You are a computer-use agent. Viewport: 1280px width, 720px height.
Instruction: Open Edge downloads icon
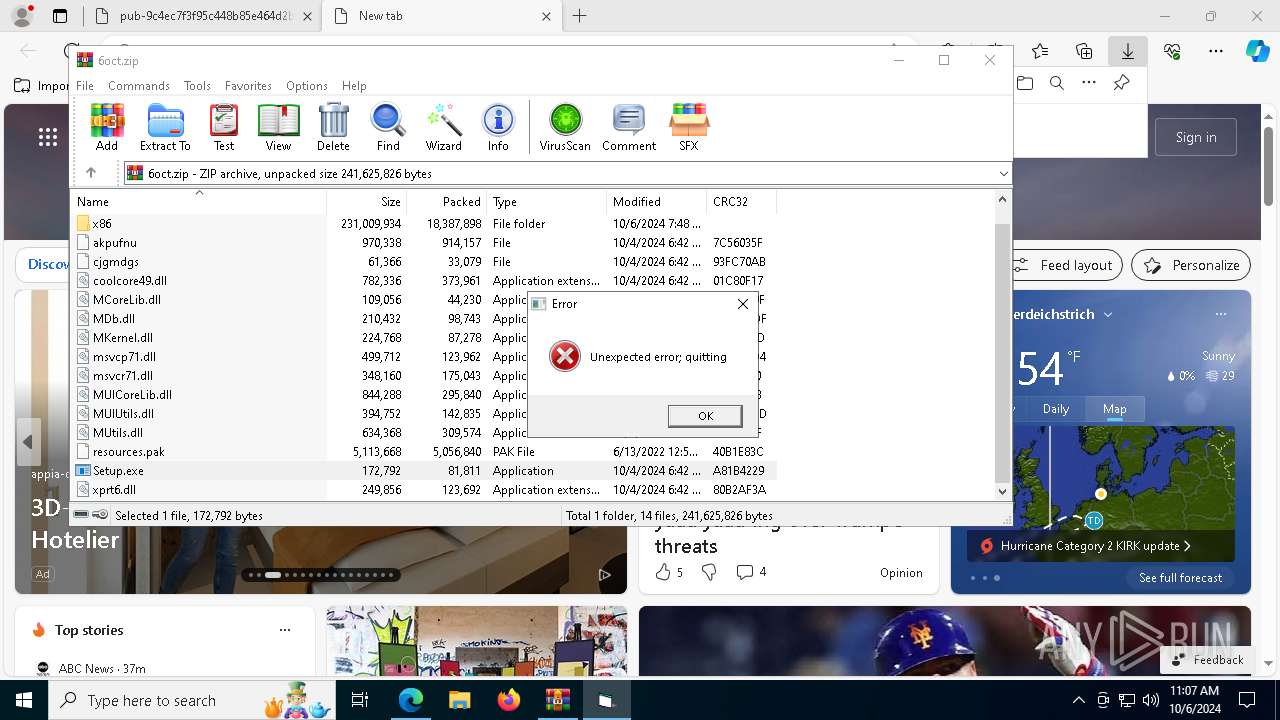[1127, 51]
